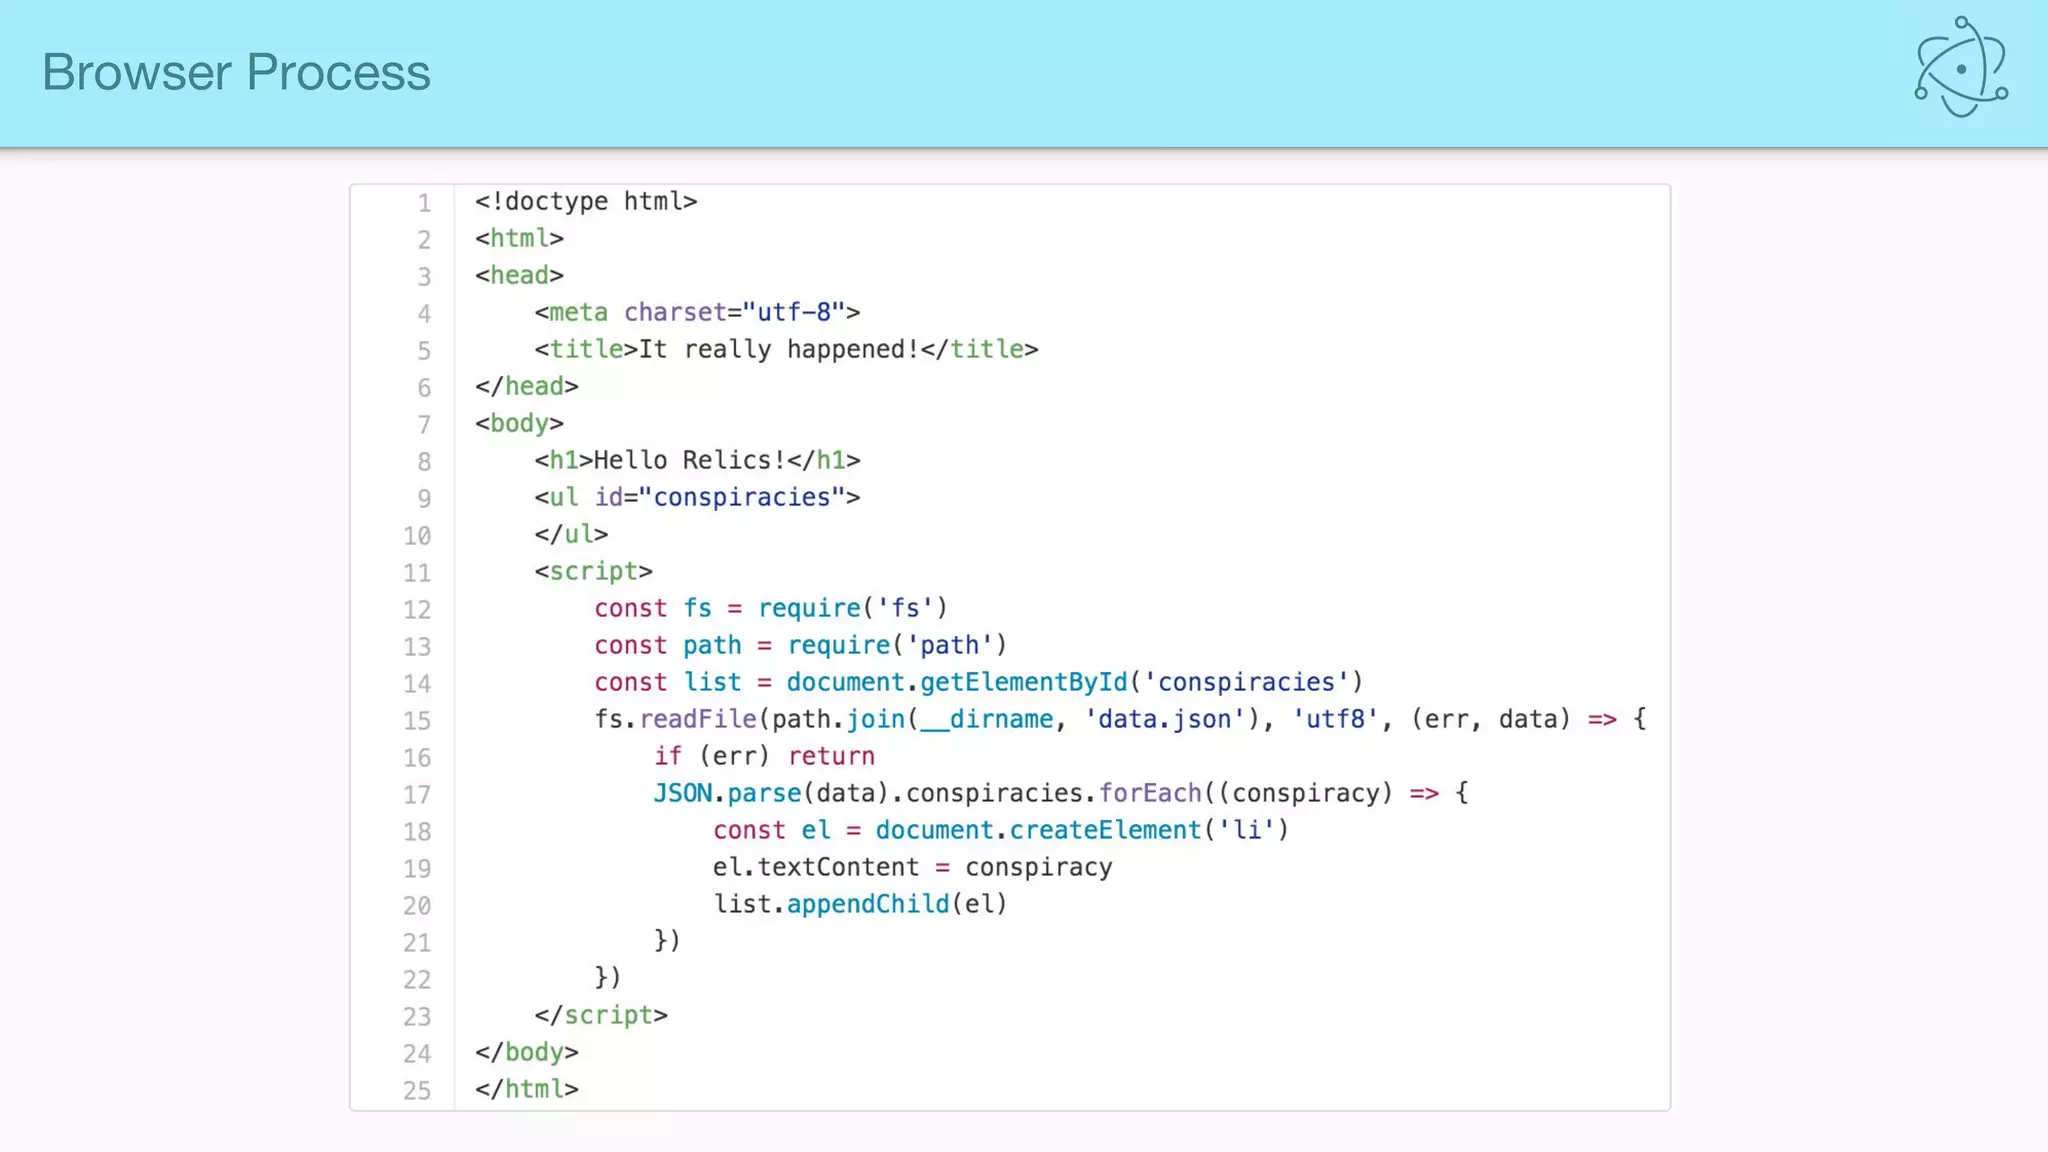Click the Electron atom logo icon
2048x1152 pixels.
[1960, 68]
